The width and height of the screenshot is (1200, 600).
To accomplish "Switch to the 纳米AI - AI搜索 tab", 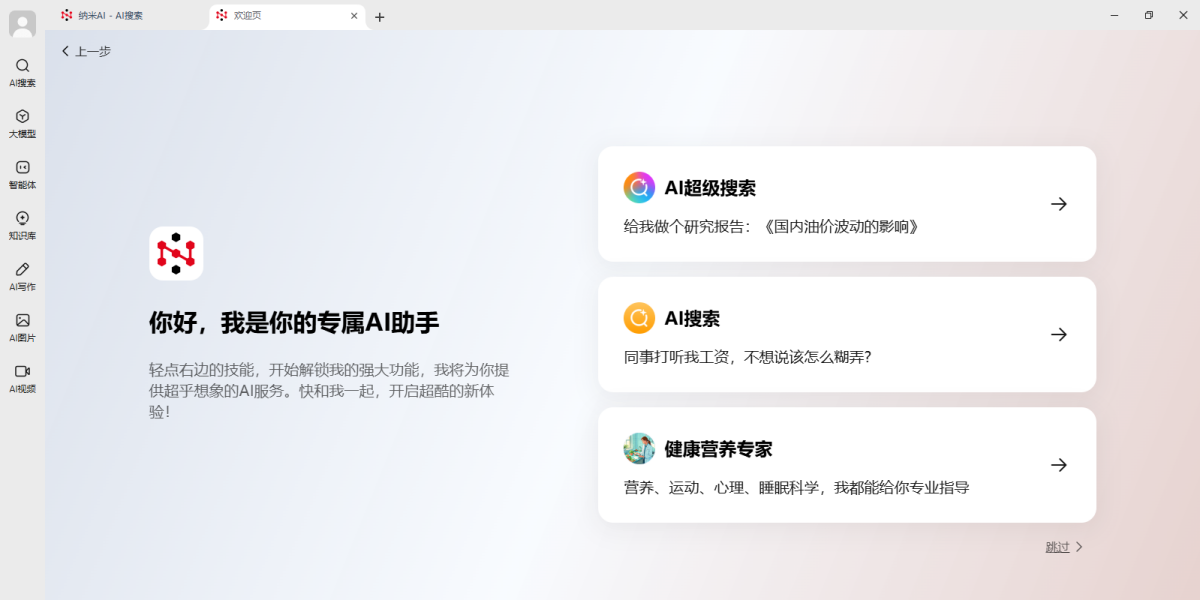I will tap(103, 15).
